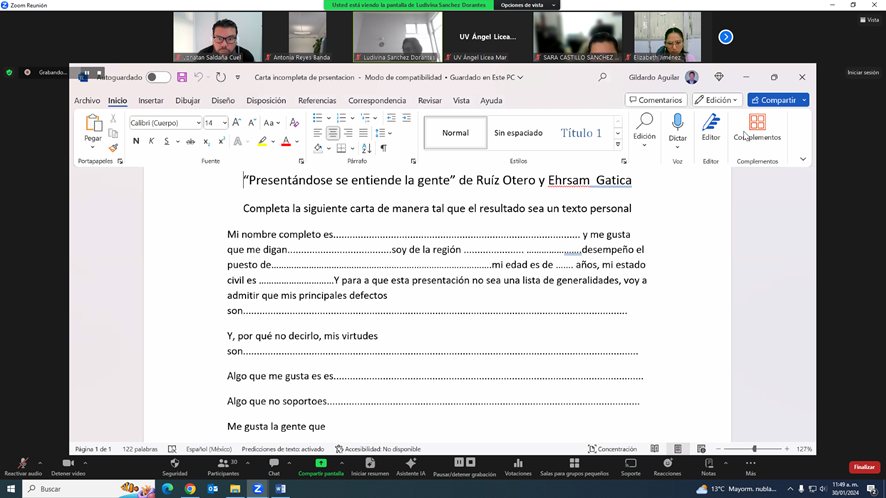
Task: Toggle the Autoguardado switch
Action: pos(158,77)
